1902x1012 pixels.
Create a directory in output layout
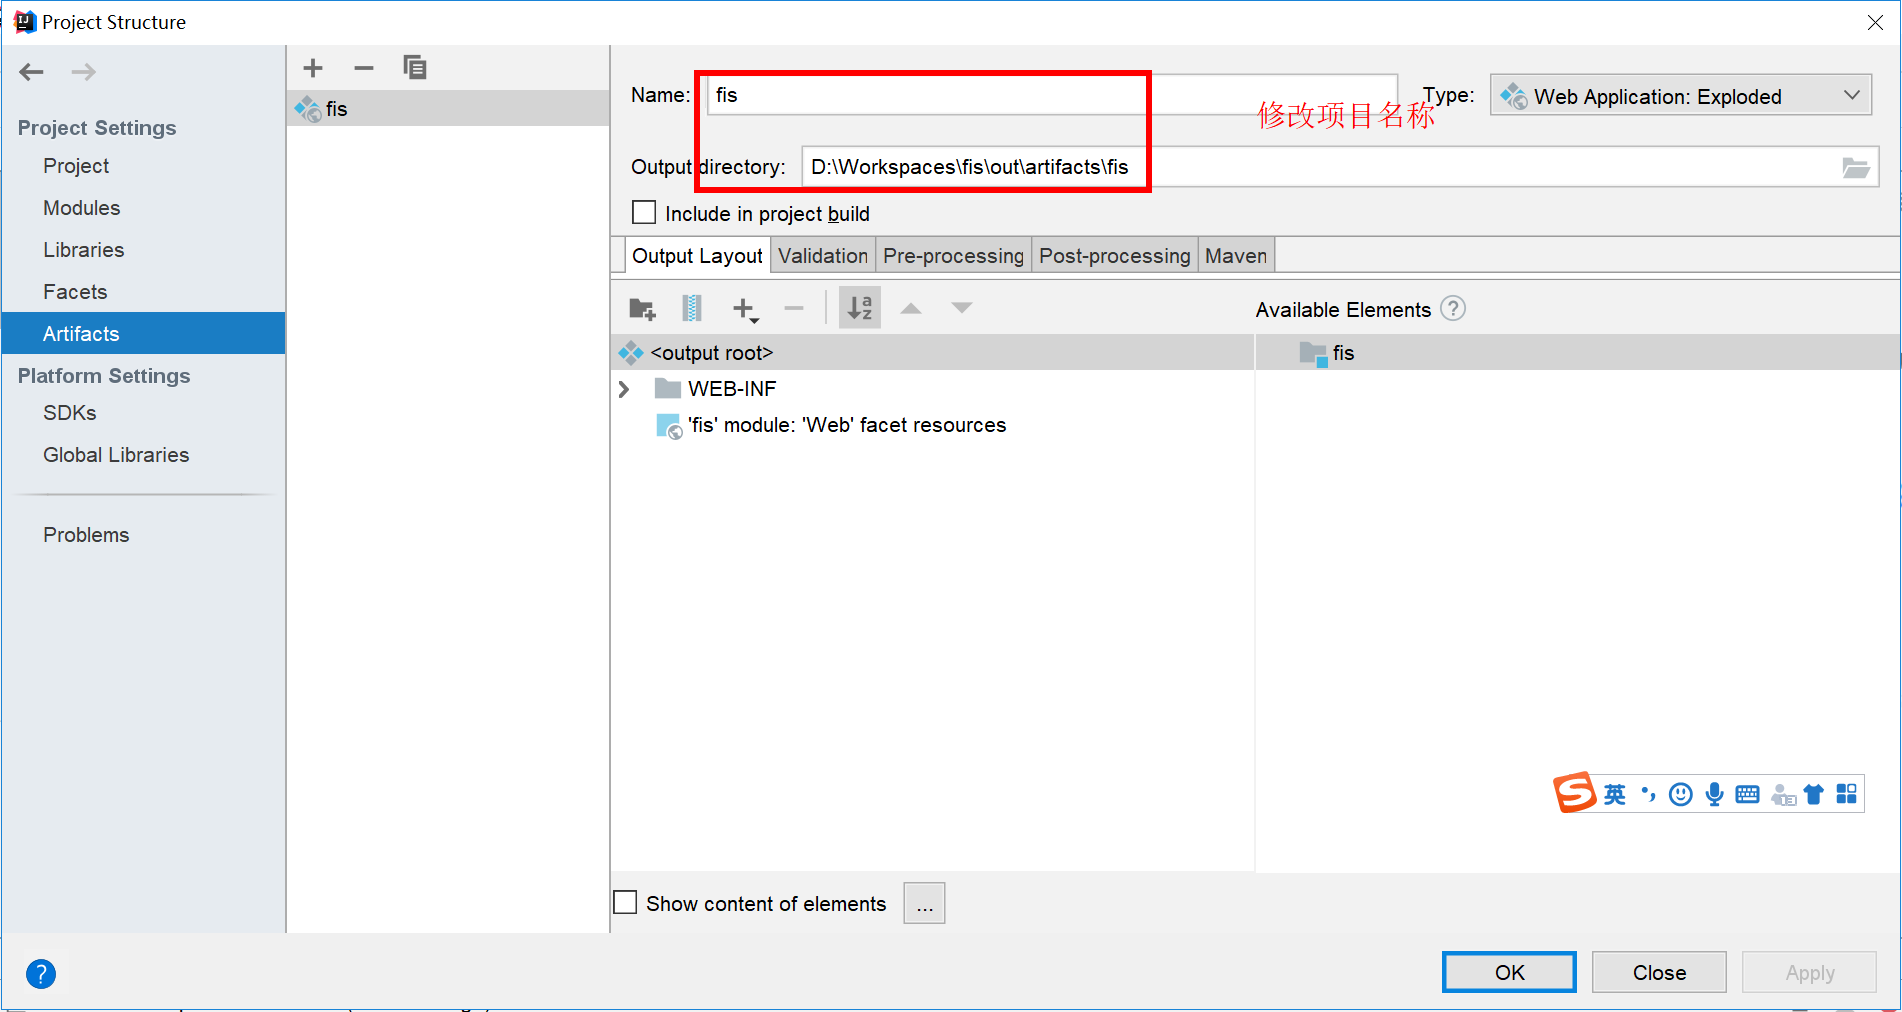642,309
